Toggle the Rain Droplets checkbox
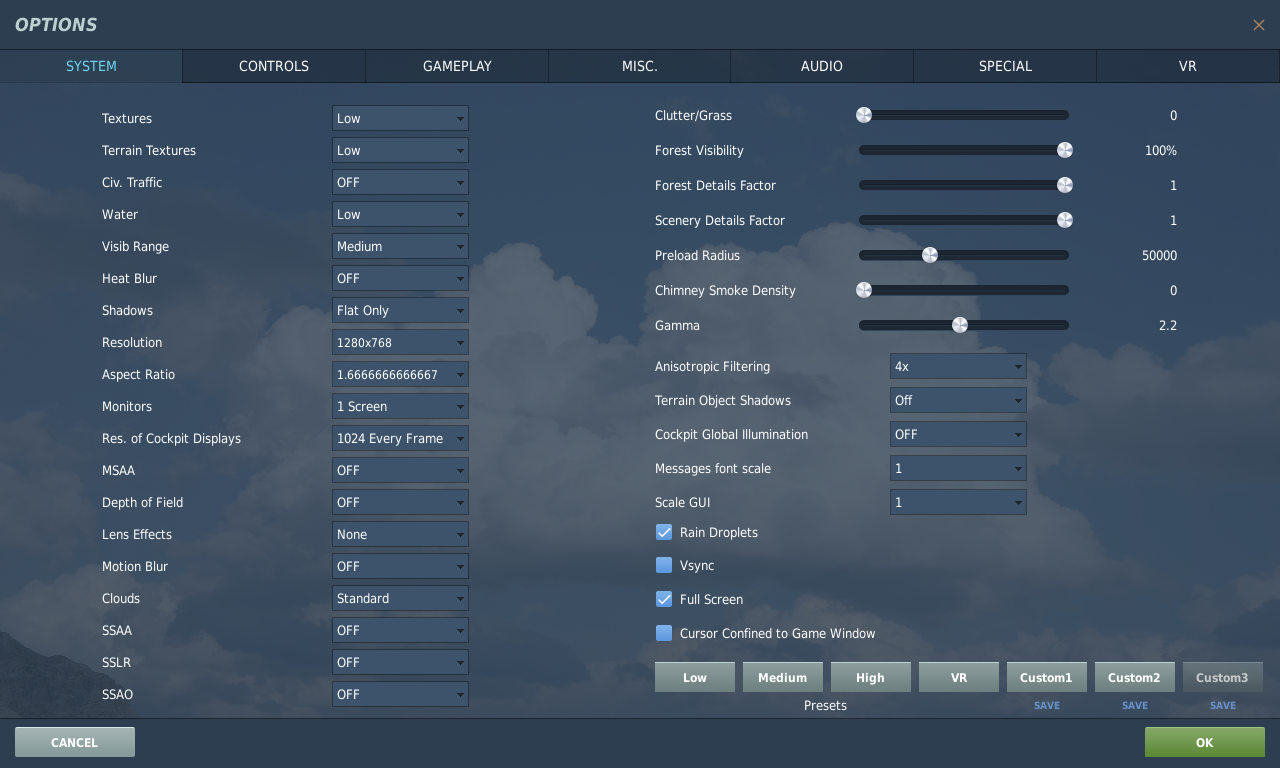The image size is (1280, 768). pos(664,532)
